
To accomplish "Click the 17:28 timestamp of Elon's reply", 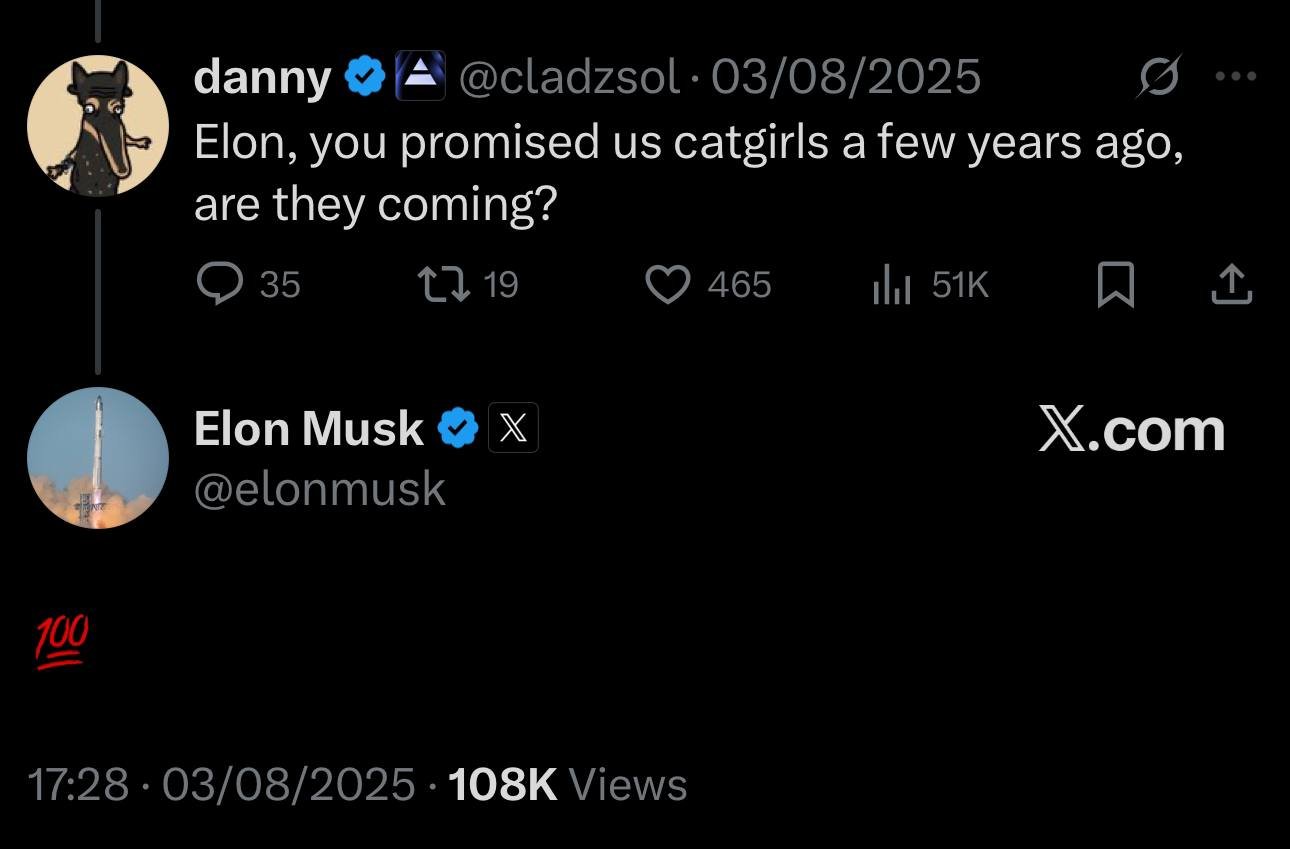I will pos(78,784).
